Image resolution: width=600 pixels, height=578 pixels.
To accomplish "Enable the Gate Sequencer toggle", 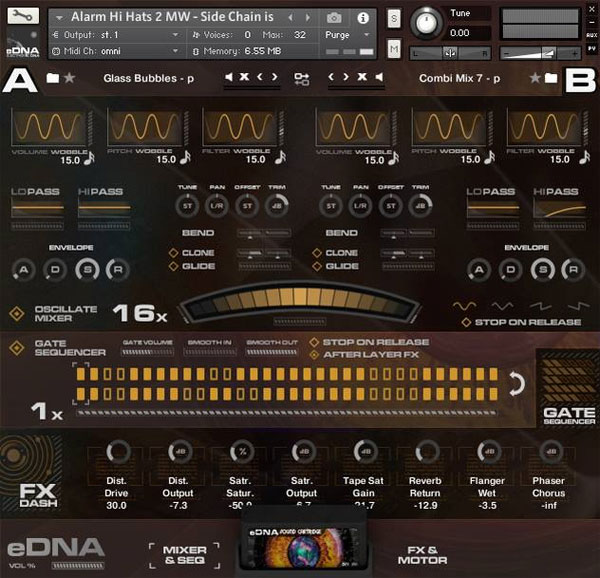I will click(17, 347).
